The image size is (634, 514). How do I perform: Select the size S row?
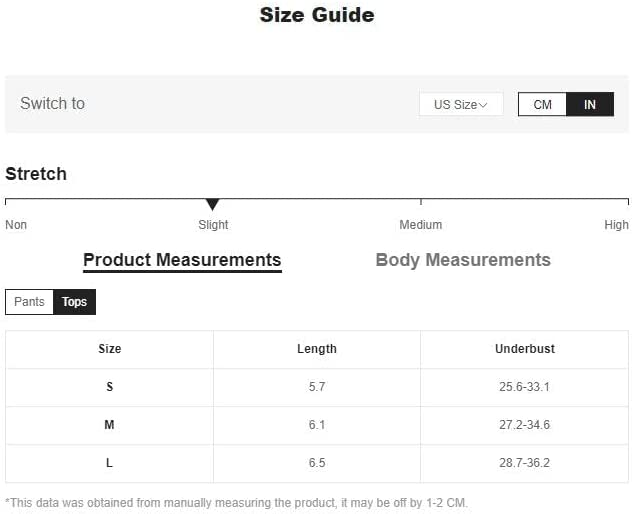pos(317,387)
